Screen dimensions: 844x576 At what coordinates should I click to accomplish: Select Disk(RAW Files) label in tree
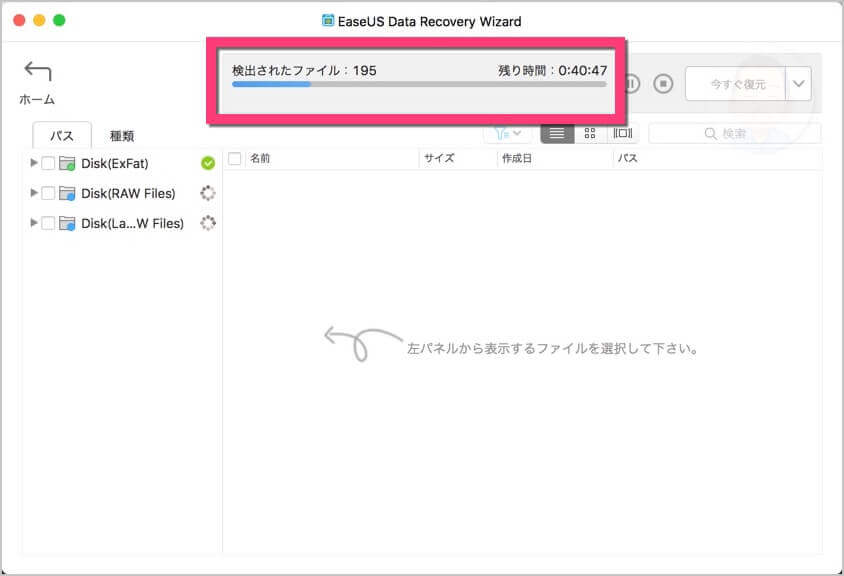coord(128,193)
